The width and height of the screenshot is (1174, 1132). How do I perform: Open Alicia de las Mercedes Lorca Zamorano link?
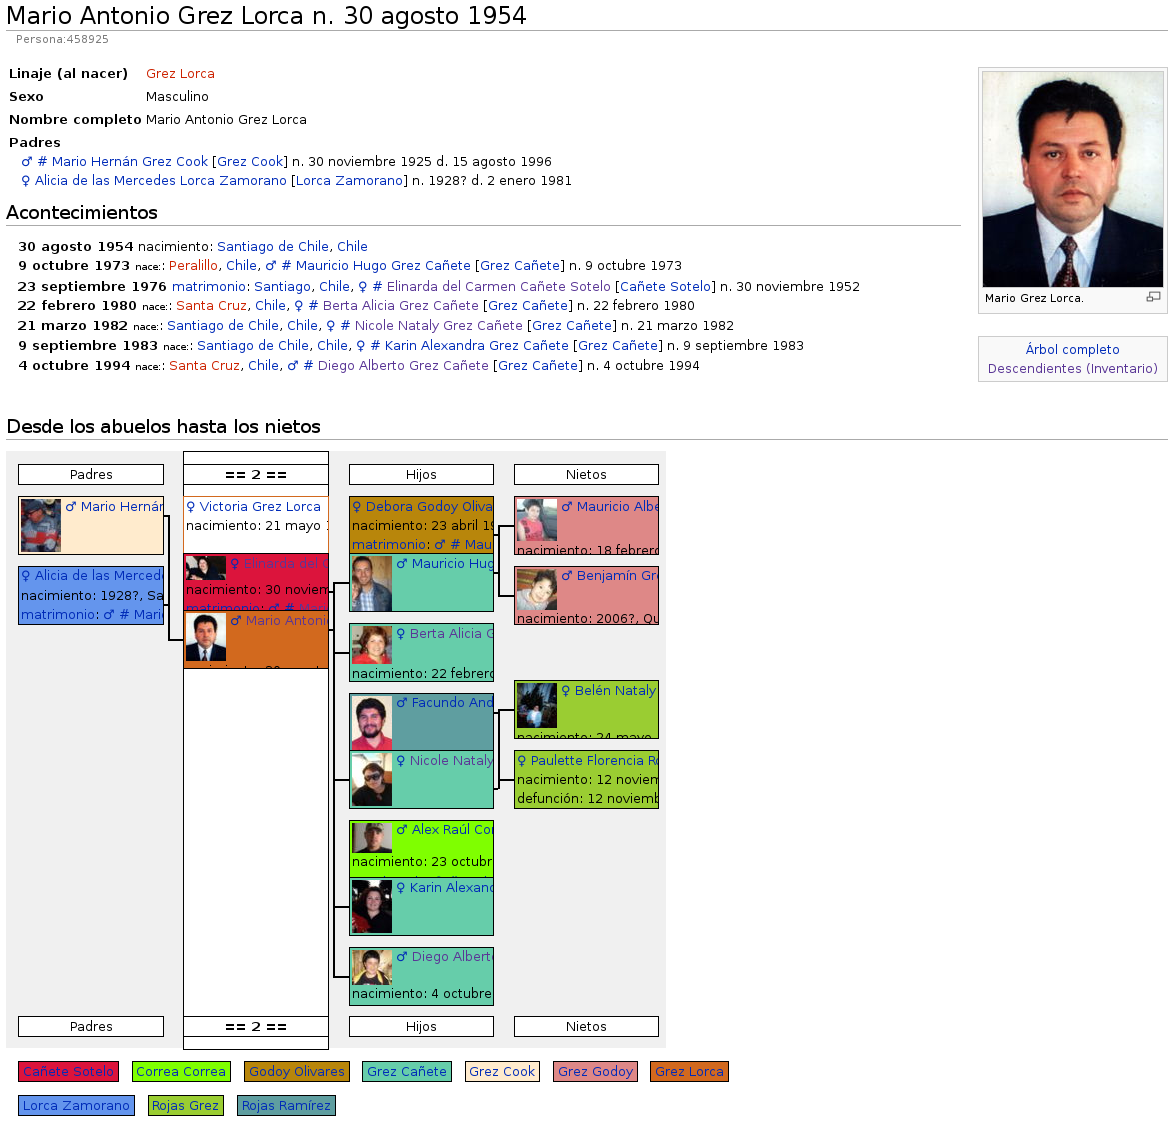tap(160, 181)
